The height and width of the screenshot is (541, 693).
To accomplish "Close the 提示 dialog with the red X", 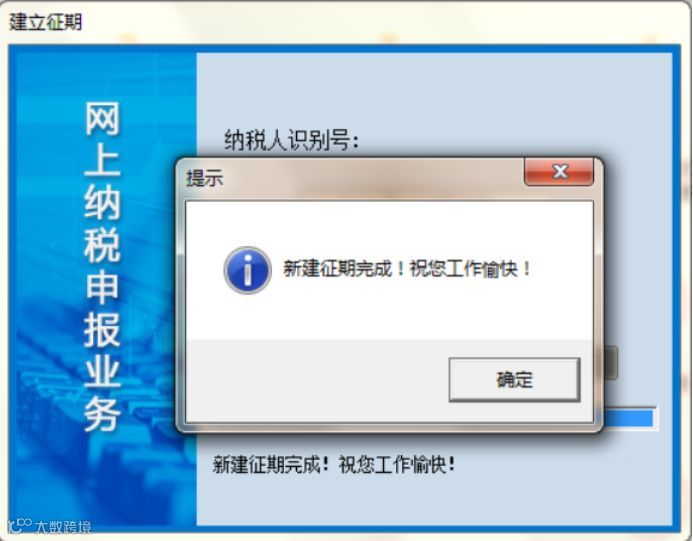I will click(x=559, y=171).
